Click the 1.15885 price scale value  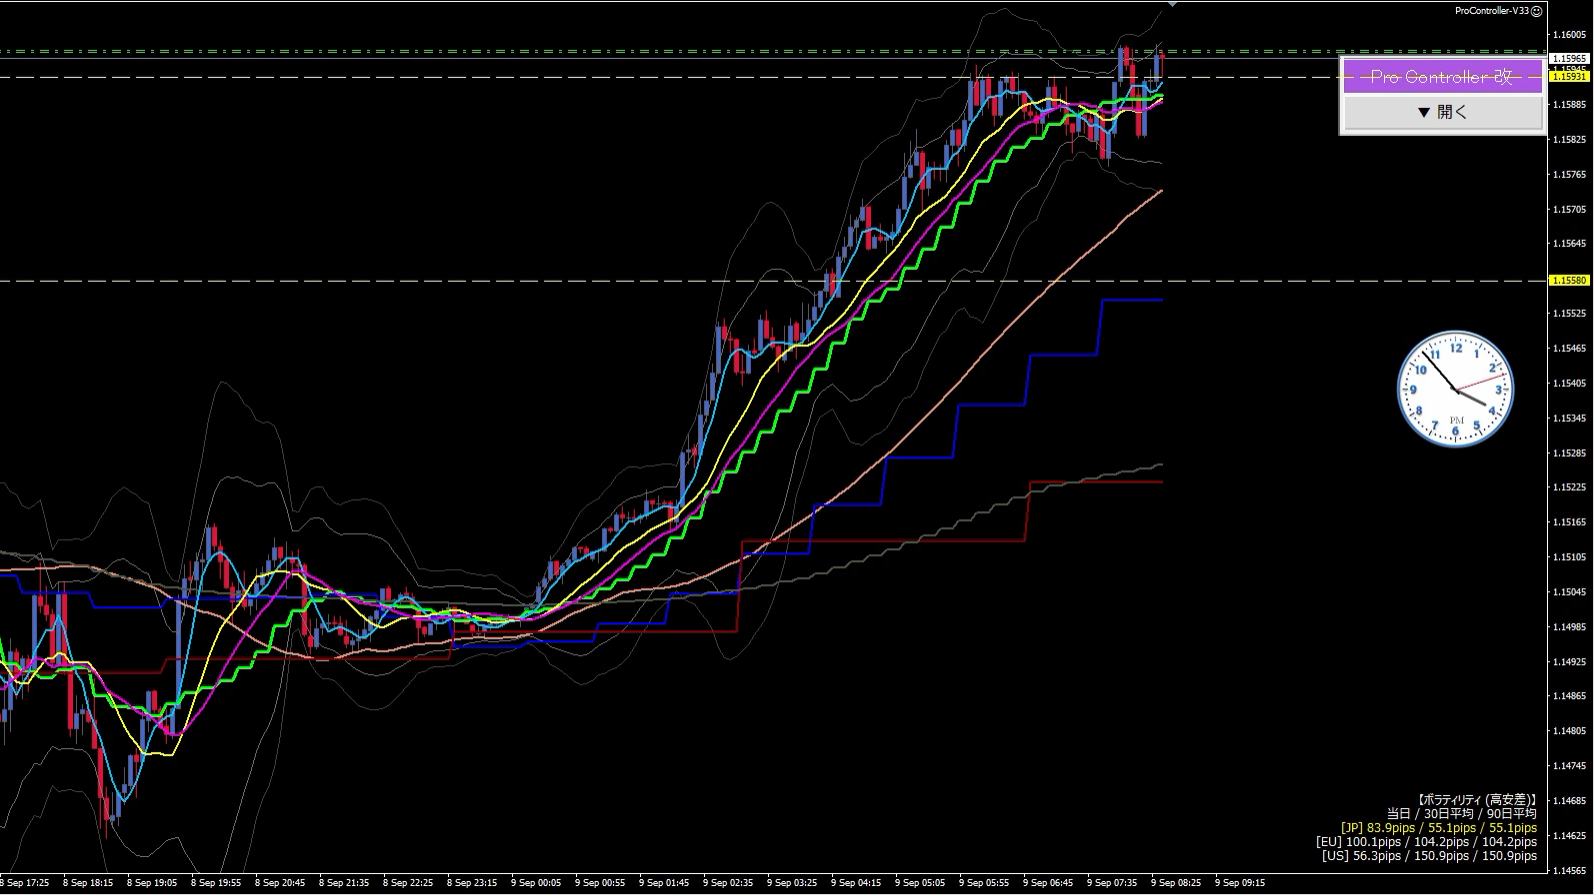[x=1568, y=104]
